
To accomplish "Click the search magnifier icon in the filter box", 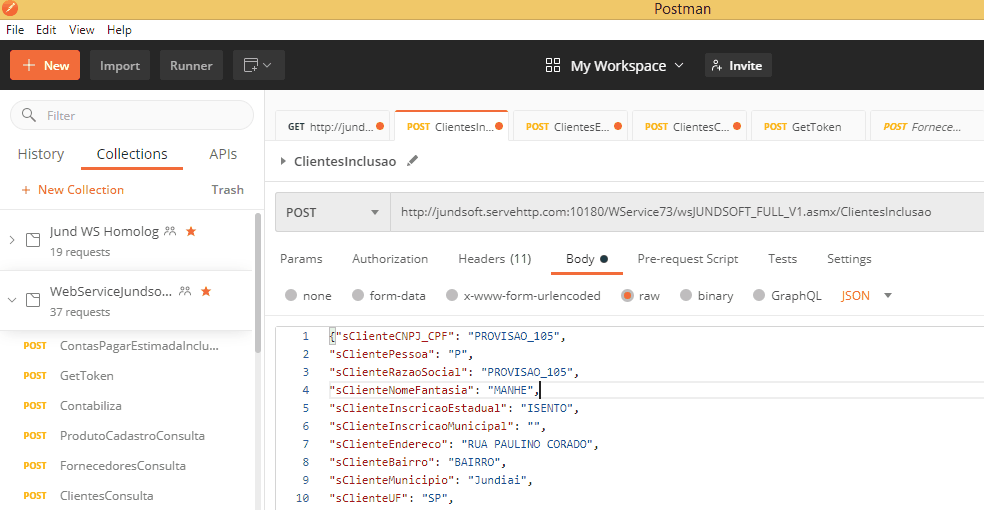I will click(x=29, y=115).
